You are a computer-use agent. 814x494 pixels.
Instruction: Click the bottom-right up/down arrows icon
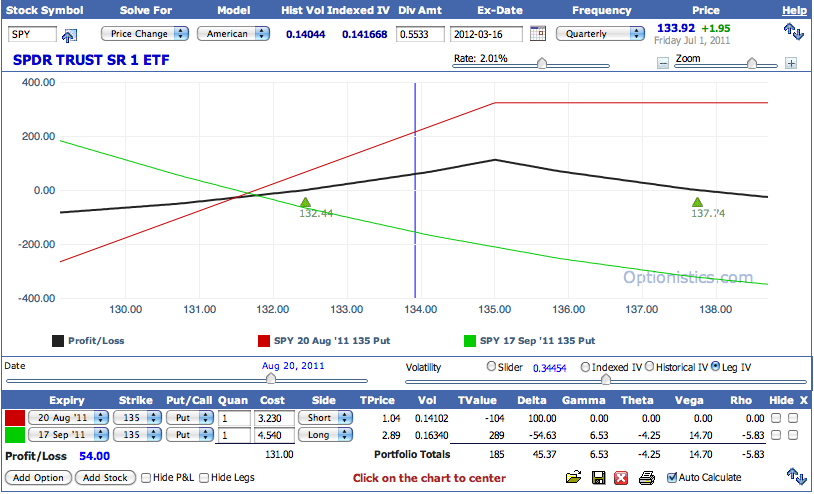click(795, 475)
